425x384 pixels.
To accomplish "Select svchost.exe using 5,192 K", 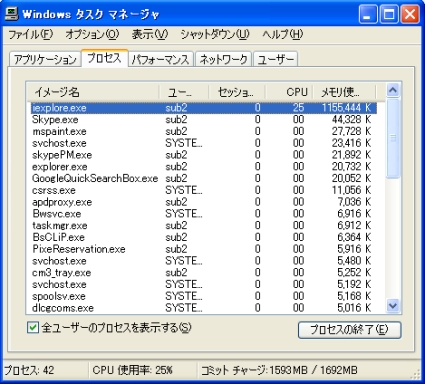I will [204, 284].
